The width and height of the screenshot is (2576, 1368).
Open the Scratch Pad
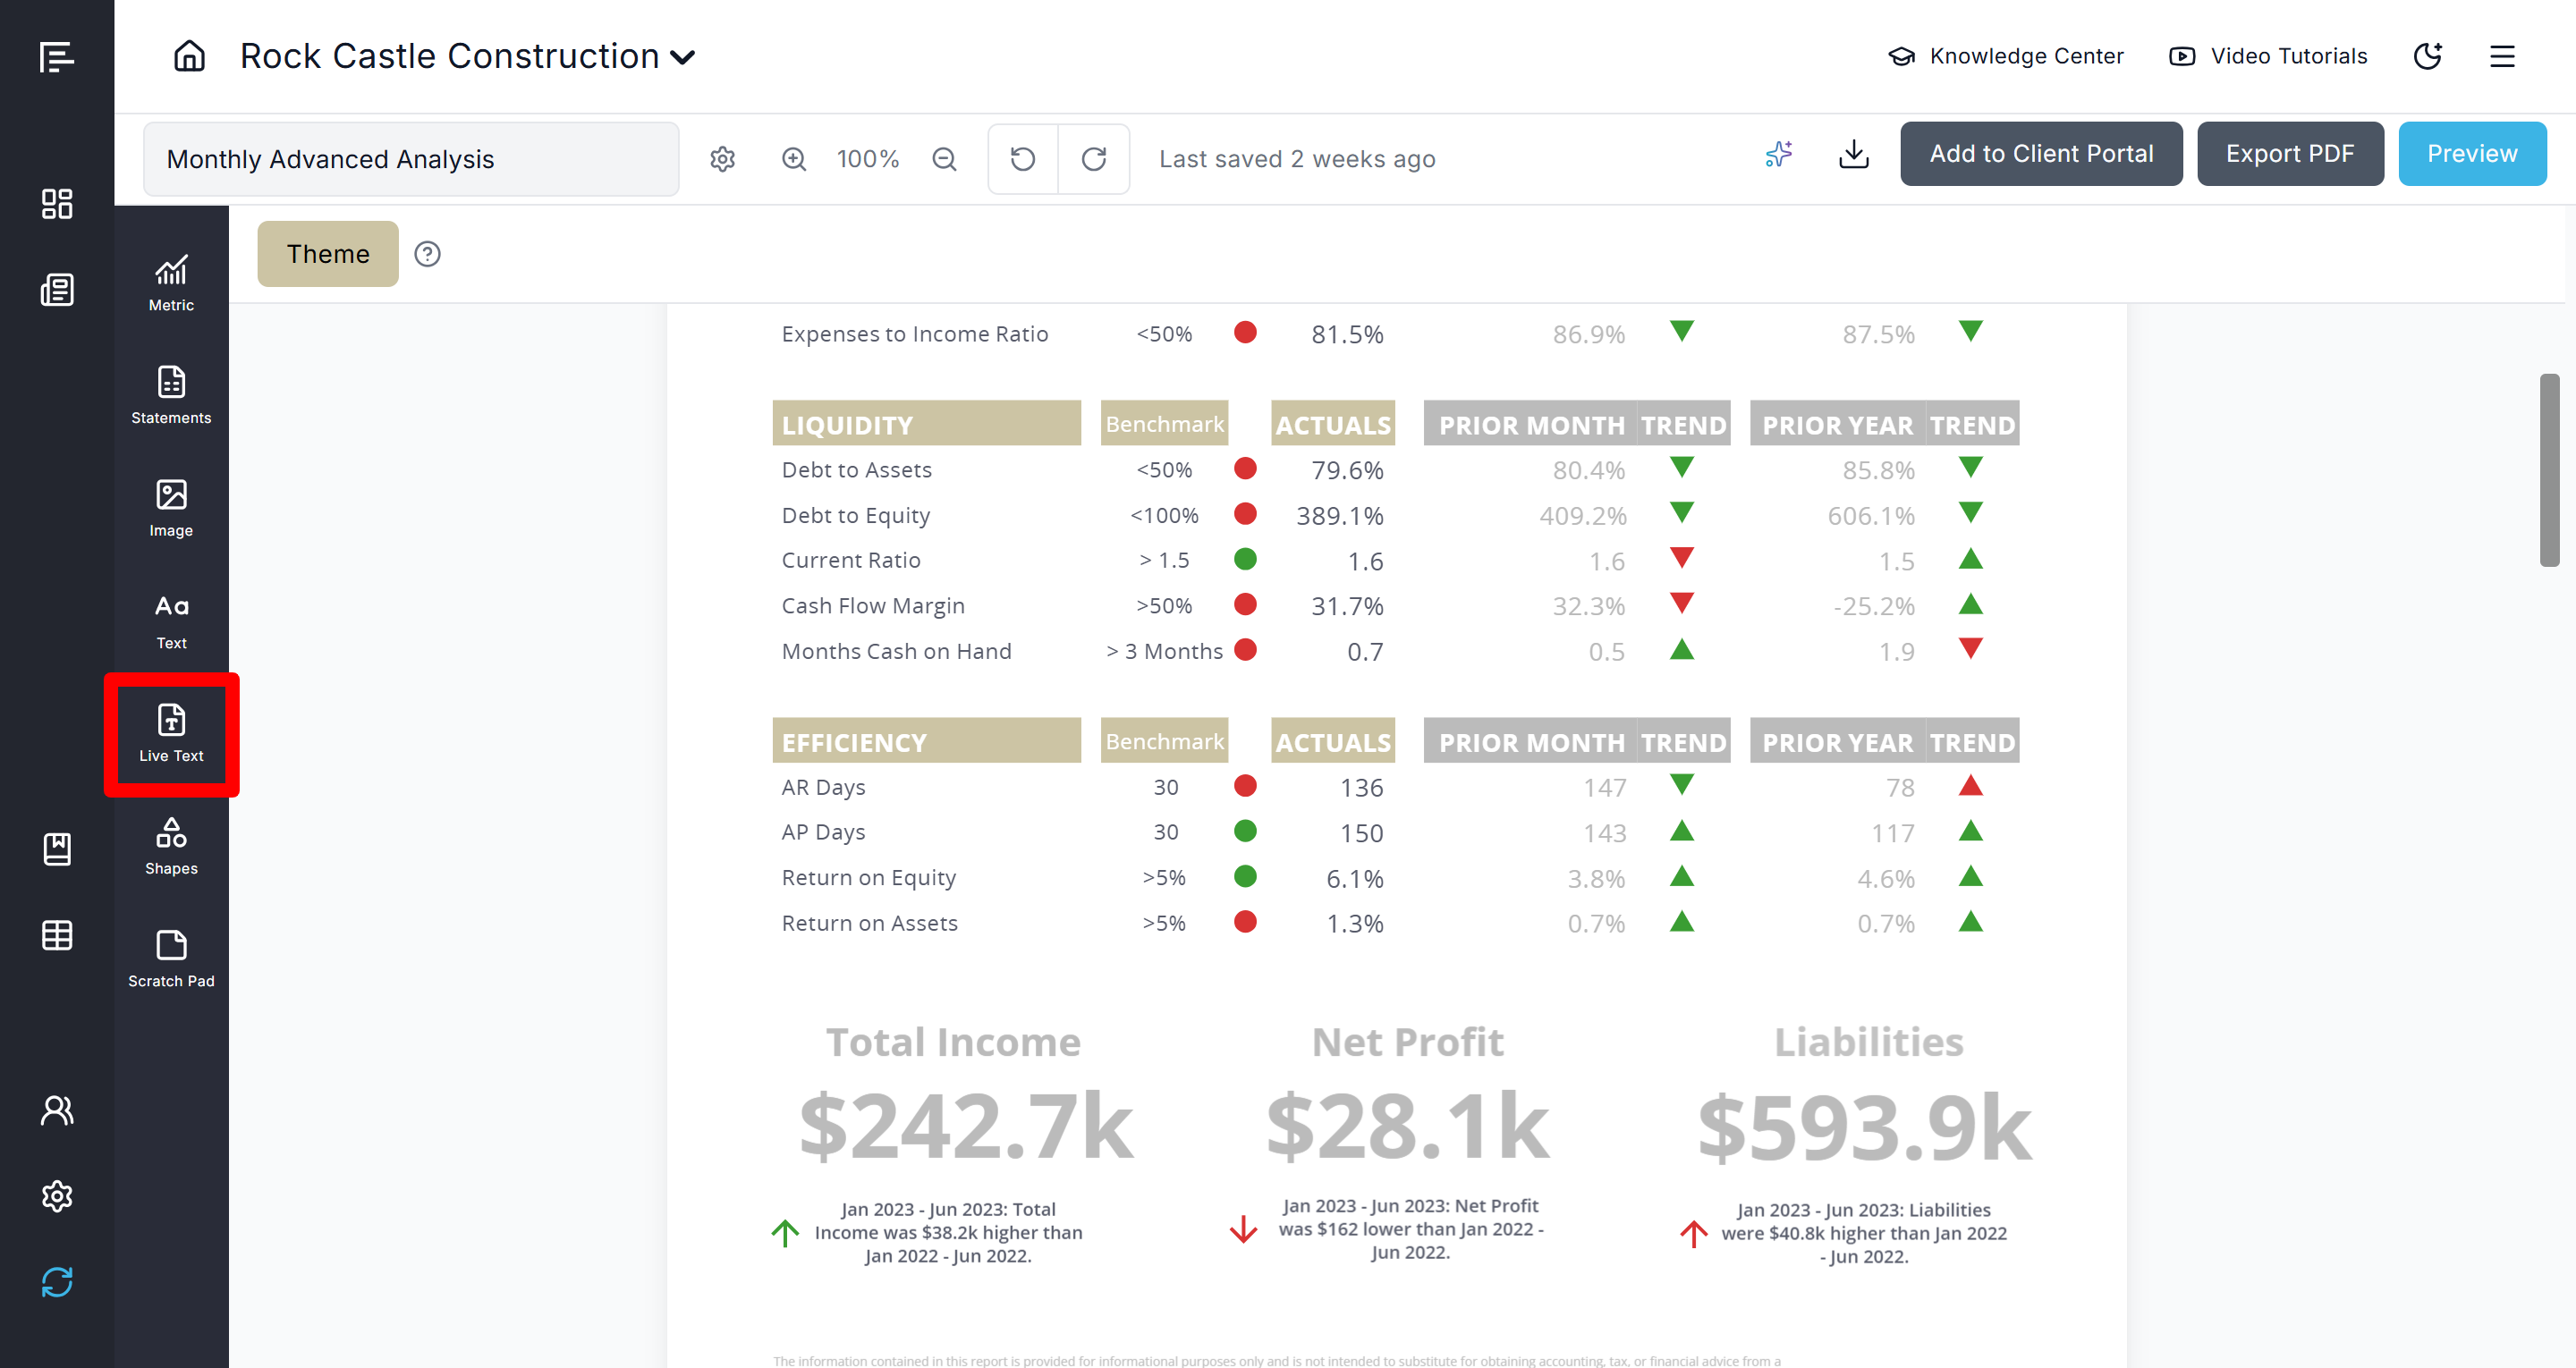pyautogui.click(x=171, y=958)
